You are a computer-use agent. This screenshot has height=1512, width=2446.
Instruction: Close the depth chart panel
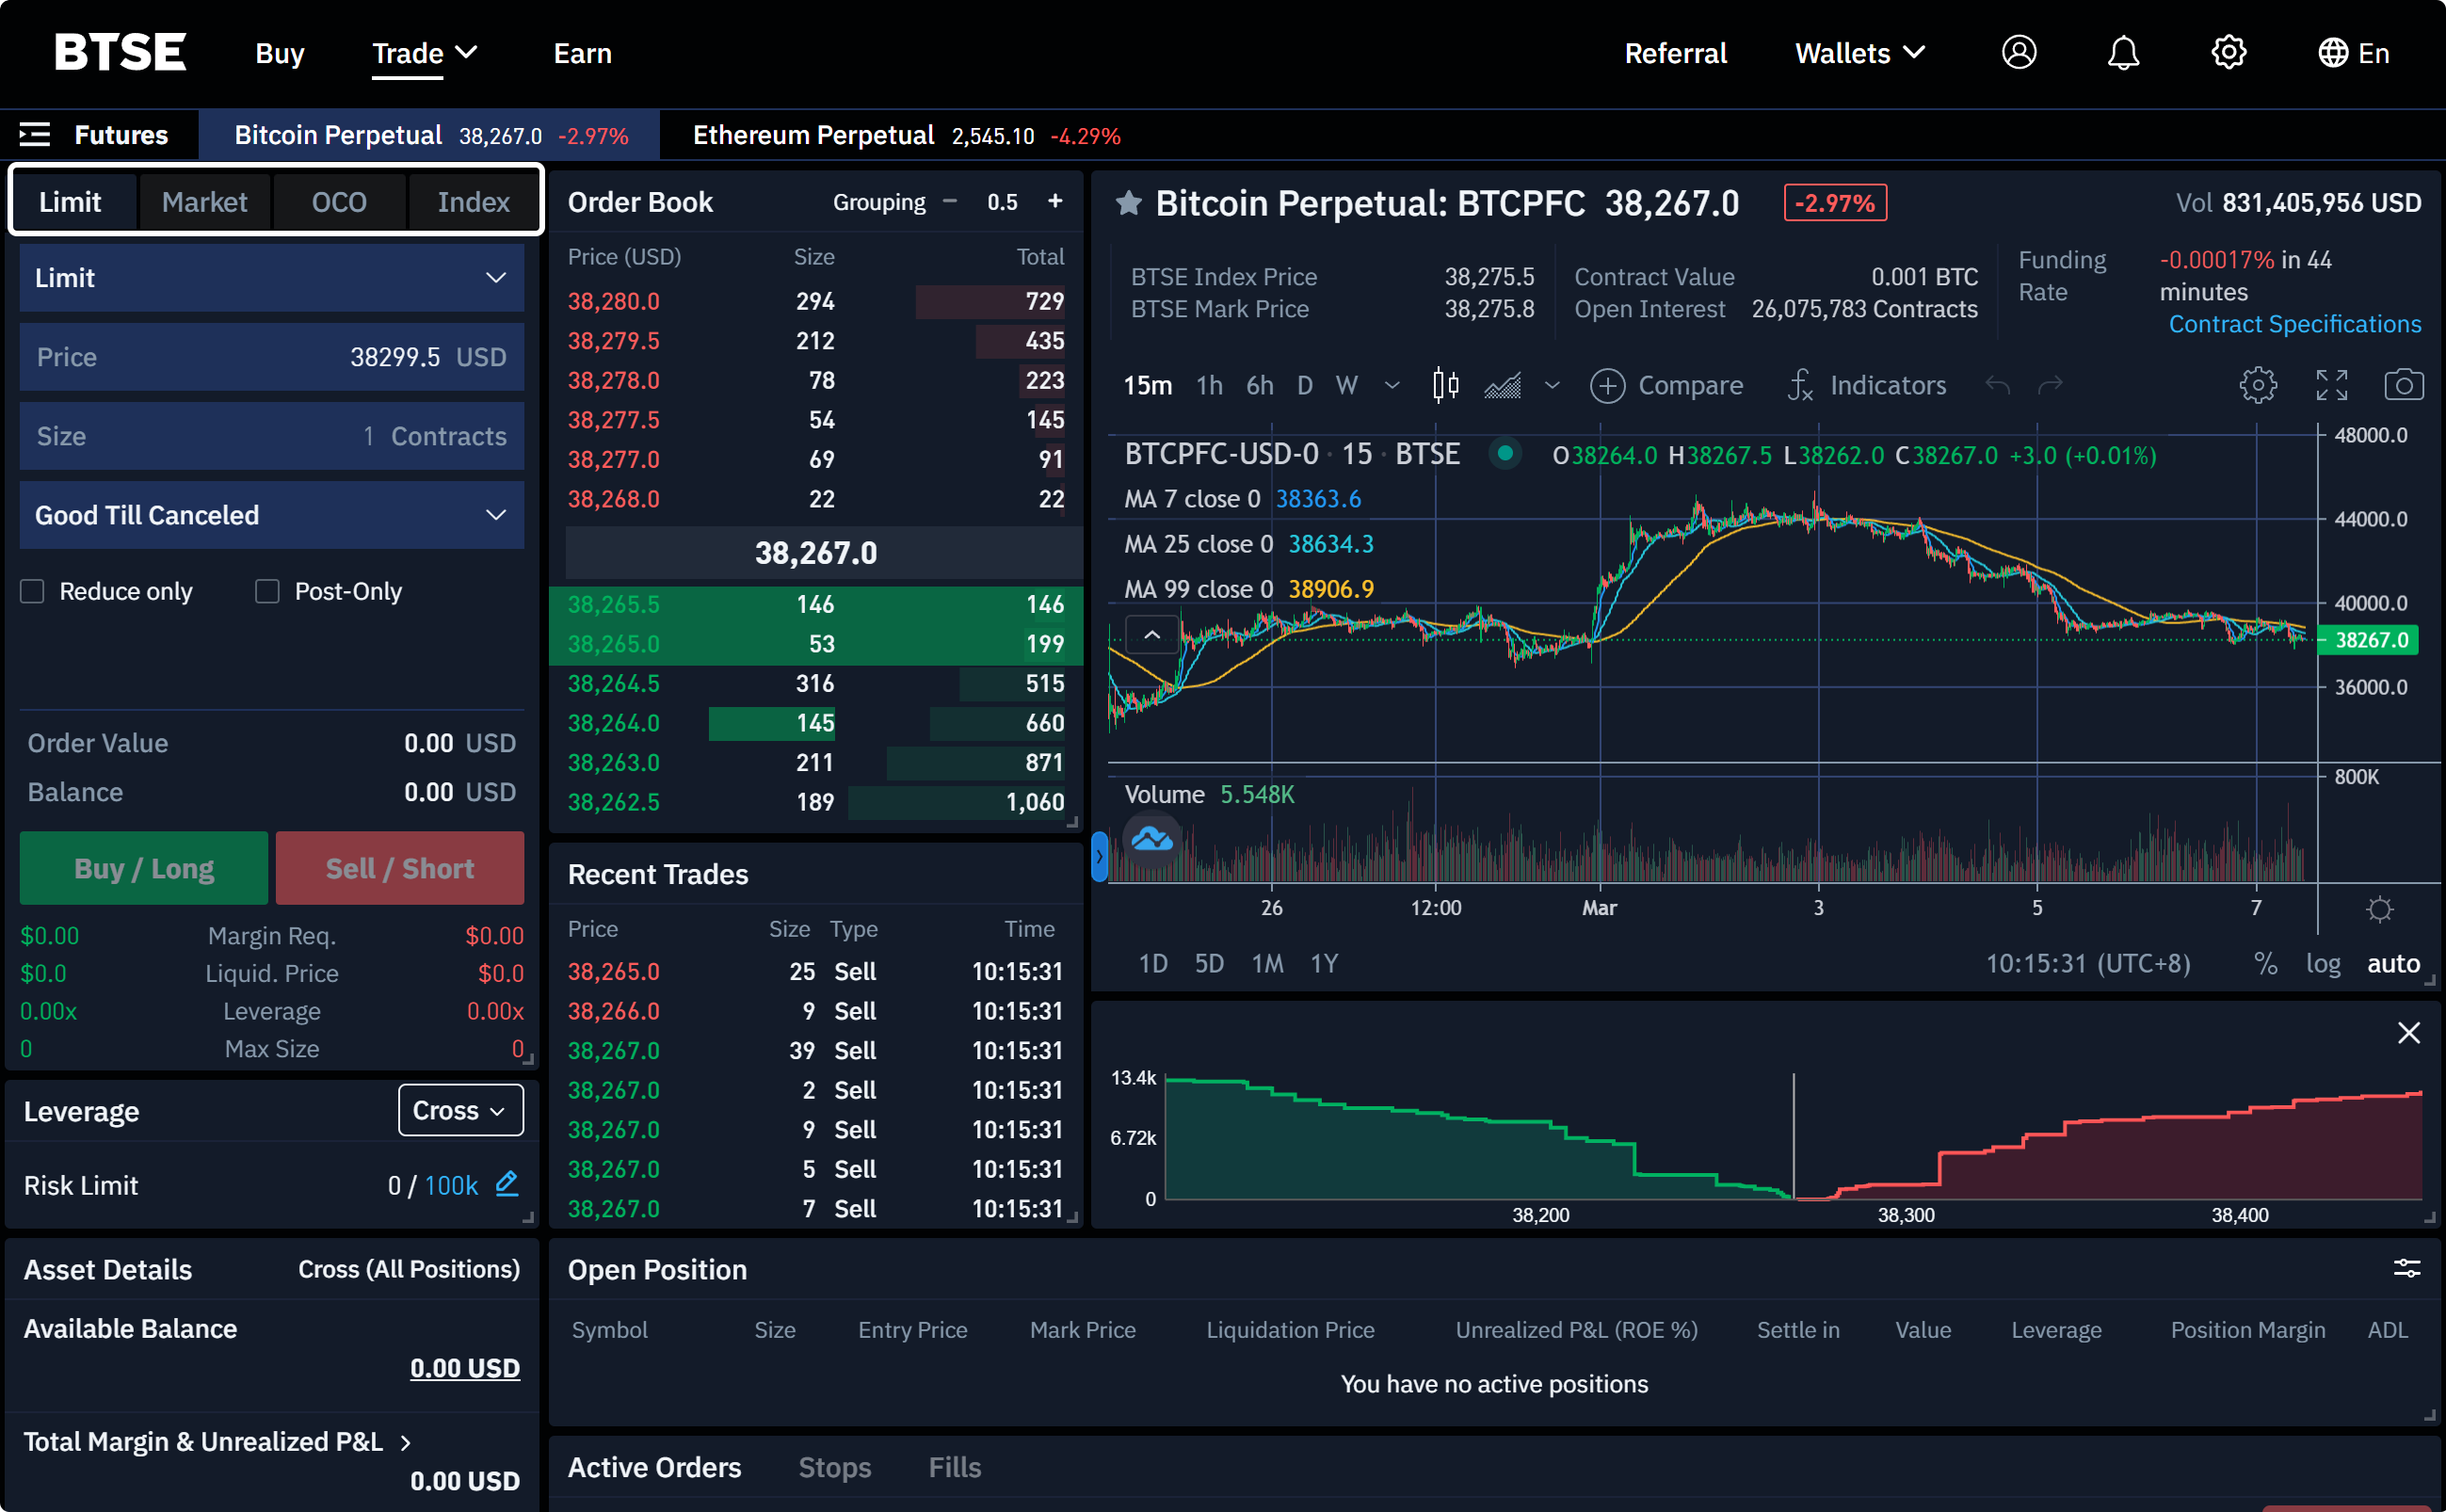[2409, 1033]
